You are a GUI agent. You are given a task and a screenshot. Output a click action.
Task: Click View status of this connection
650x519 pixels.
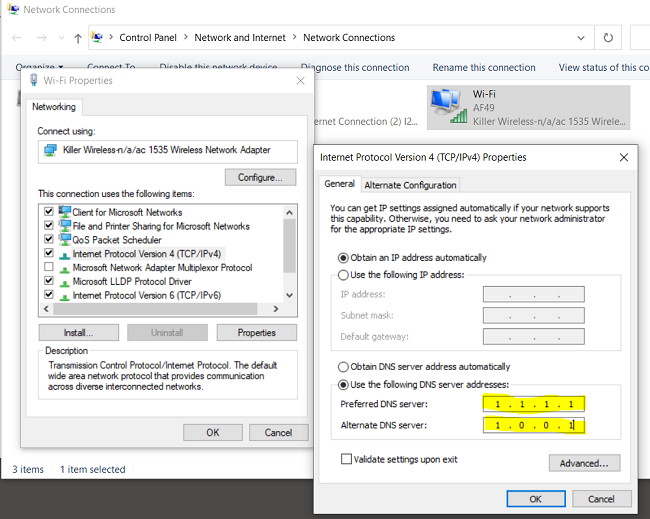(604, 68)
